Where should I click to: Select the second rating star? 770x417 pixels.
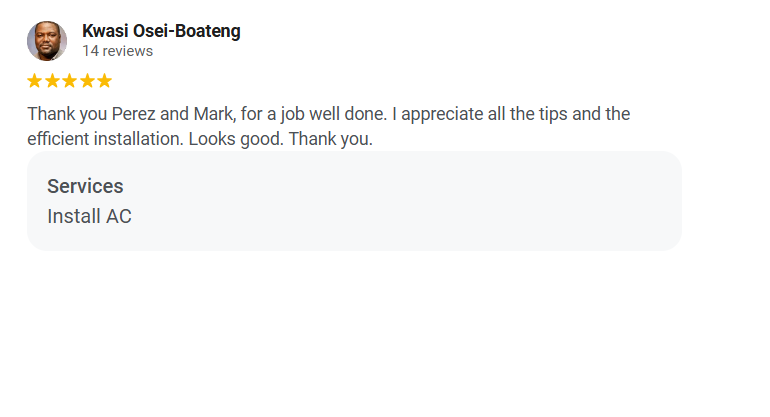(x=52, y=81)
